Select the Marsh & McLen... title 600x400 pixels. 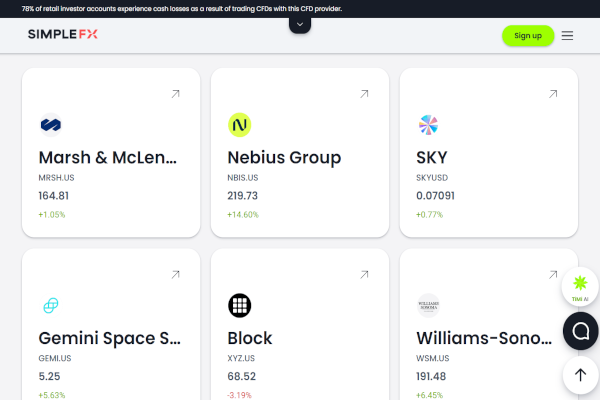pos(108,157)
